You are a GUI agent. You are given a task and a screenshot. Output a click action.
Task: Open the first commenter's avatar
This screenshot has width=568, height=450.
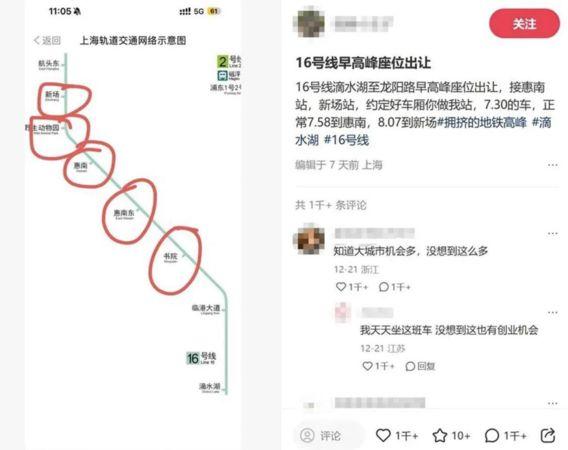(x=308, y=239)
